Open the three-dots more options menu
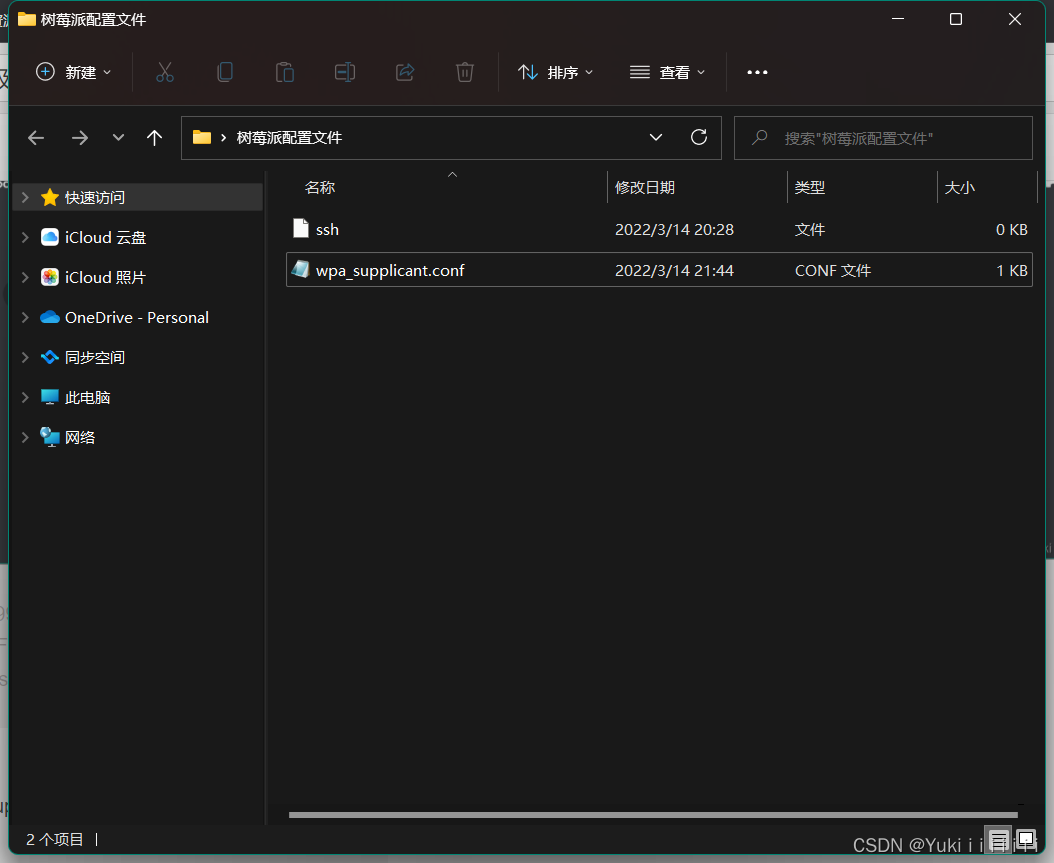This screenshot has height=863, width=1054. click(757, 72)
